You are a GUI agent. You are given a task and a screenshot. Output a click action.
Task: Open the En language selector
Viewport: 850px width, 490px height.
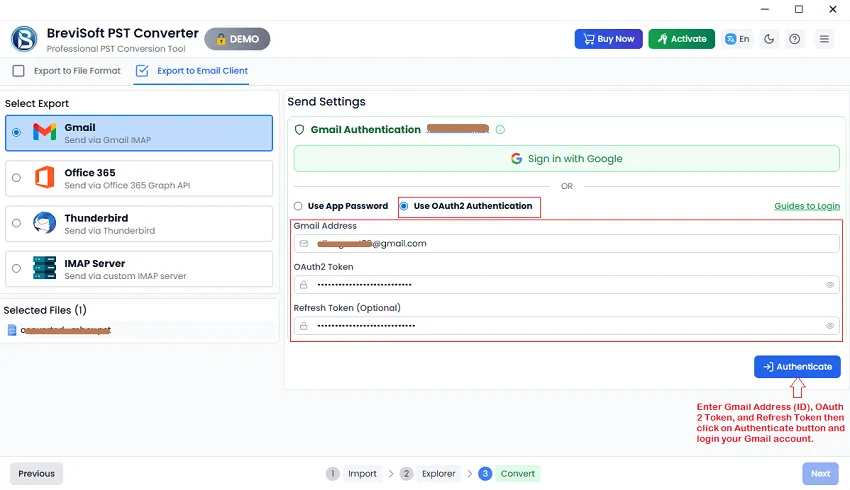(x=737, y=39)
